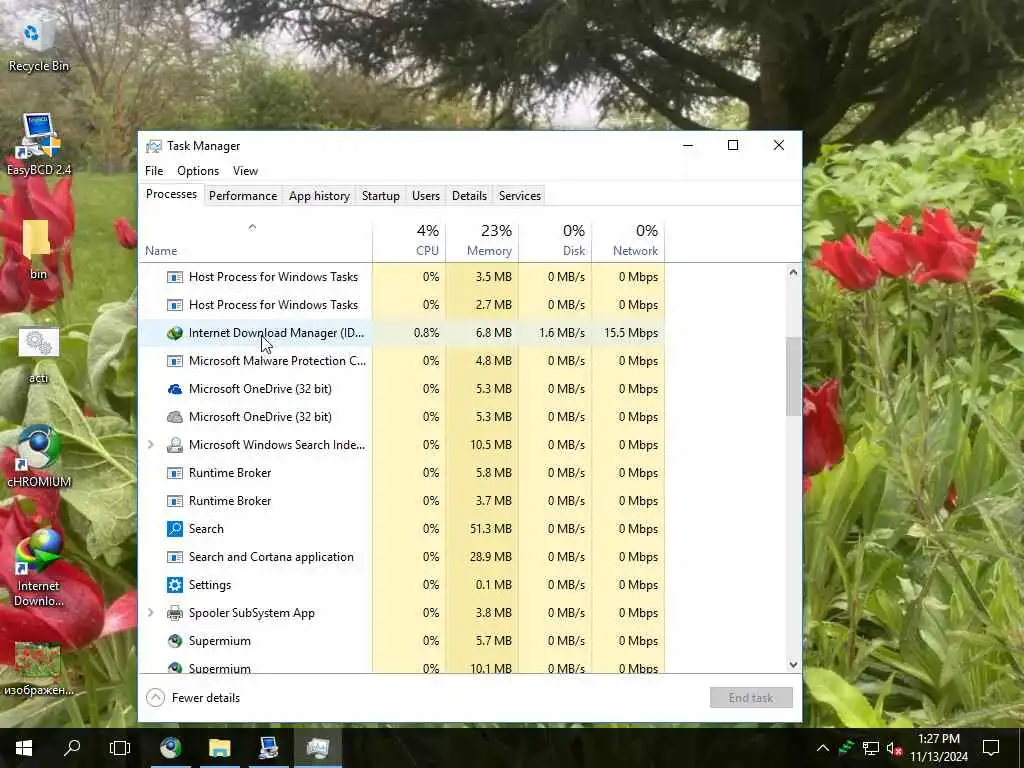Switch to the Users tab

point(426,196)
